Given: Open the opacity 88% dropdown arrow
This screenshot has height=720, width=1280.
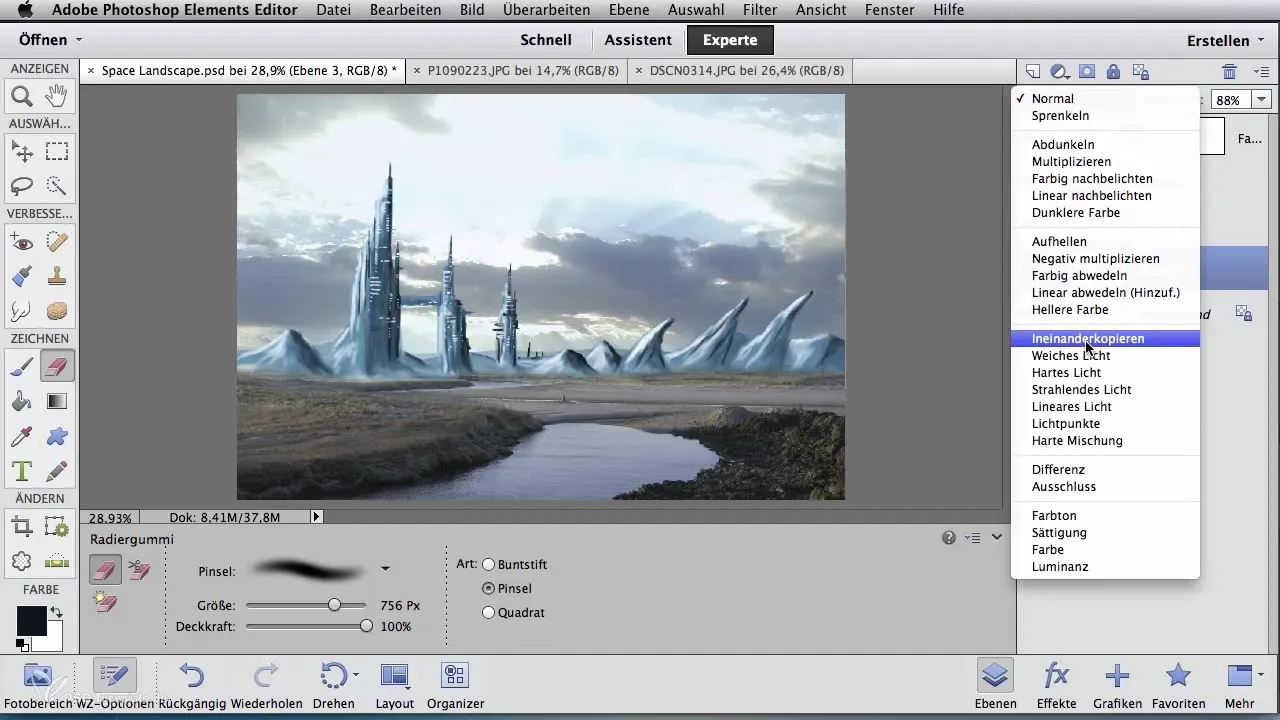Looking at the screenshot, I should pos(1262,99).
